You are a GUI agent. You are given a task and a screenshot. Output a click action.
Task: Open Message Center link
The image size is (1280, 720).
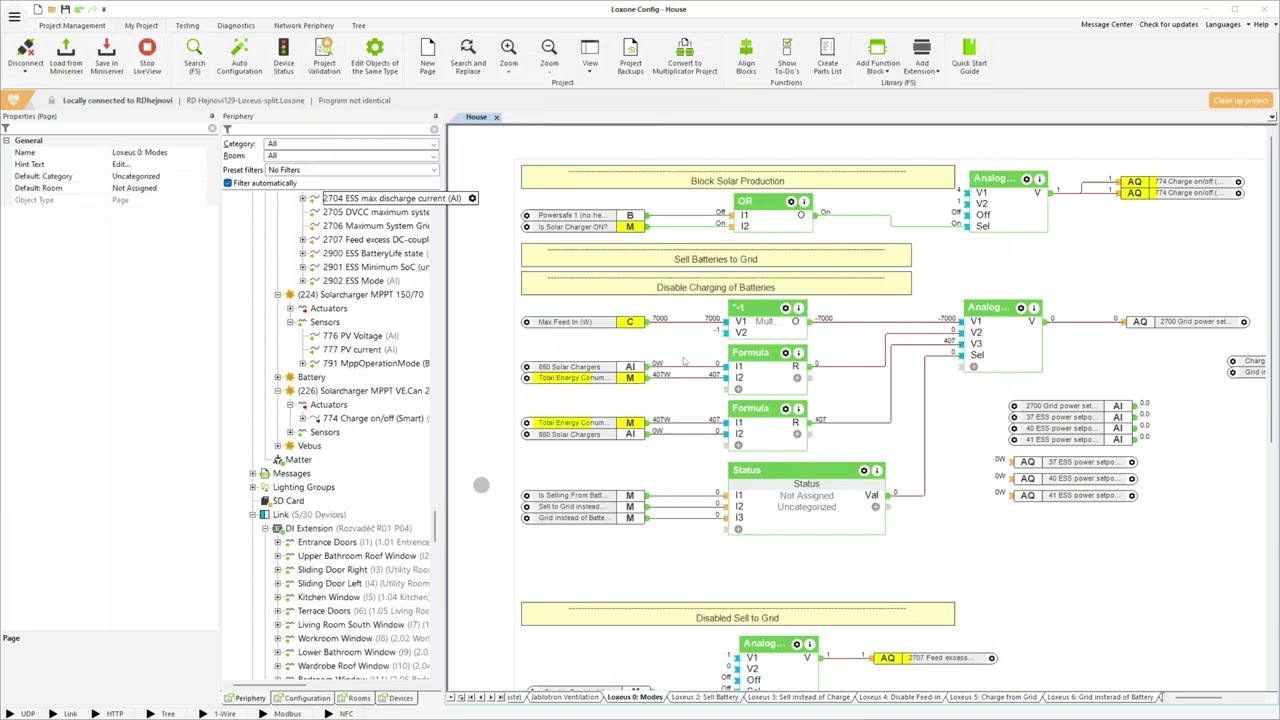pyautogui.click(x=1107, y=25)
